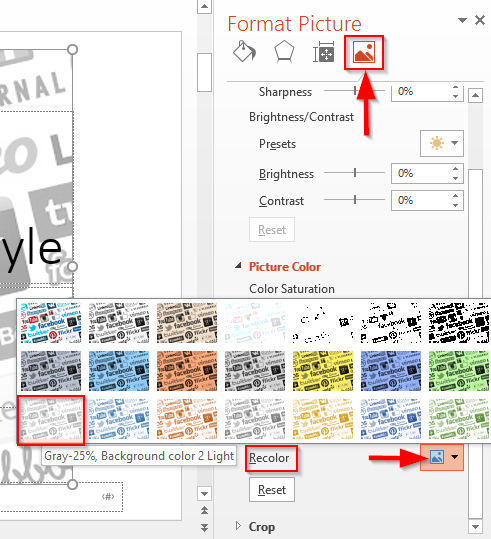Image resolution: width=491 pixels, height=539 pixels.
Task: Choose the orange light recolor thumbnail
Action: coord(187,419)
